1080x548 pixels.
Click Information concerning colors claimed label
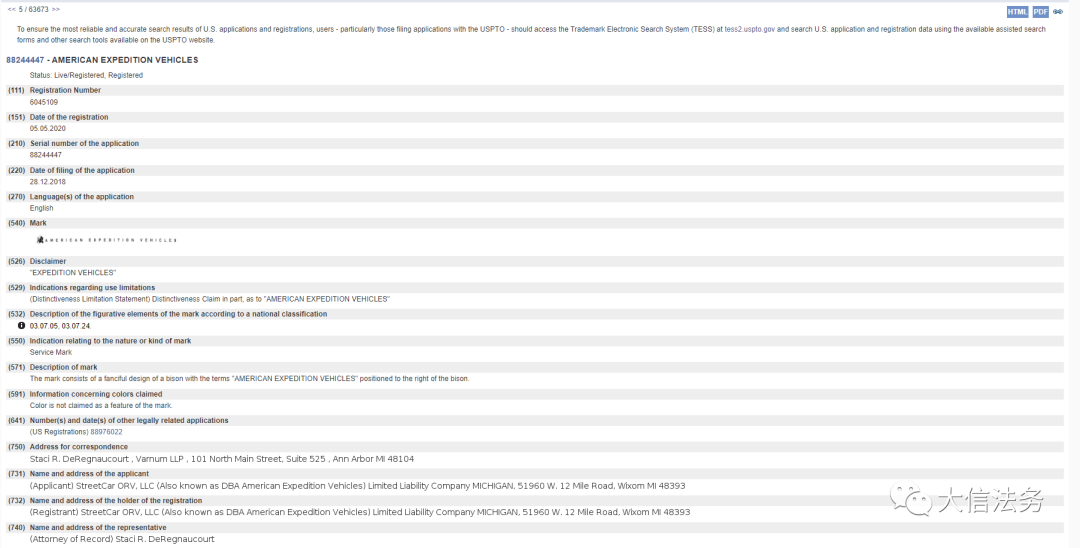click(96, 394)
